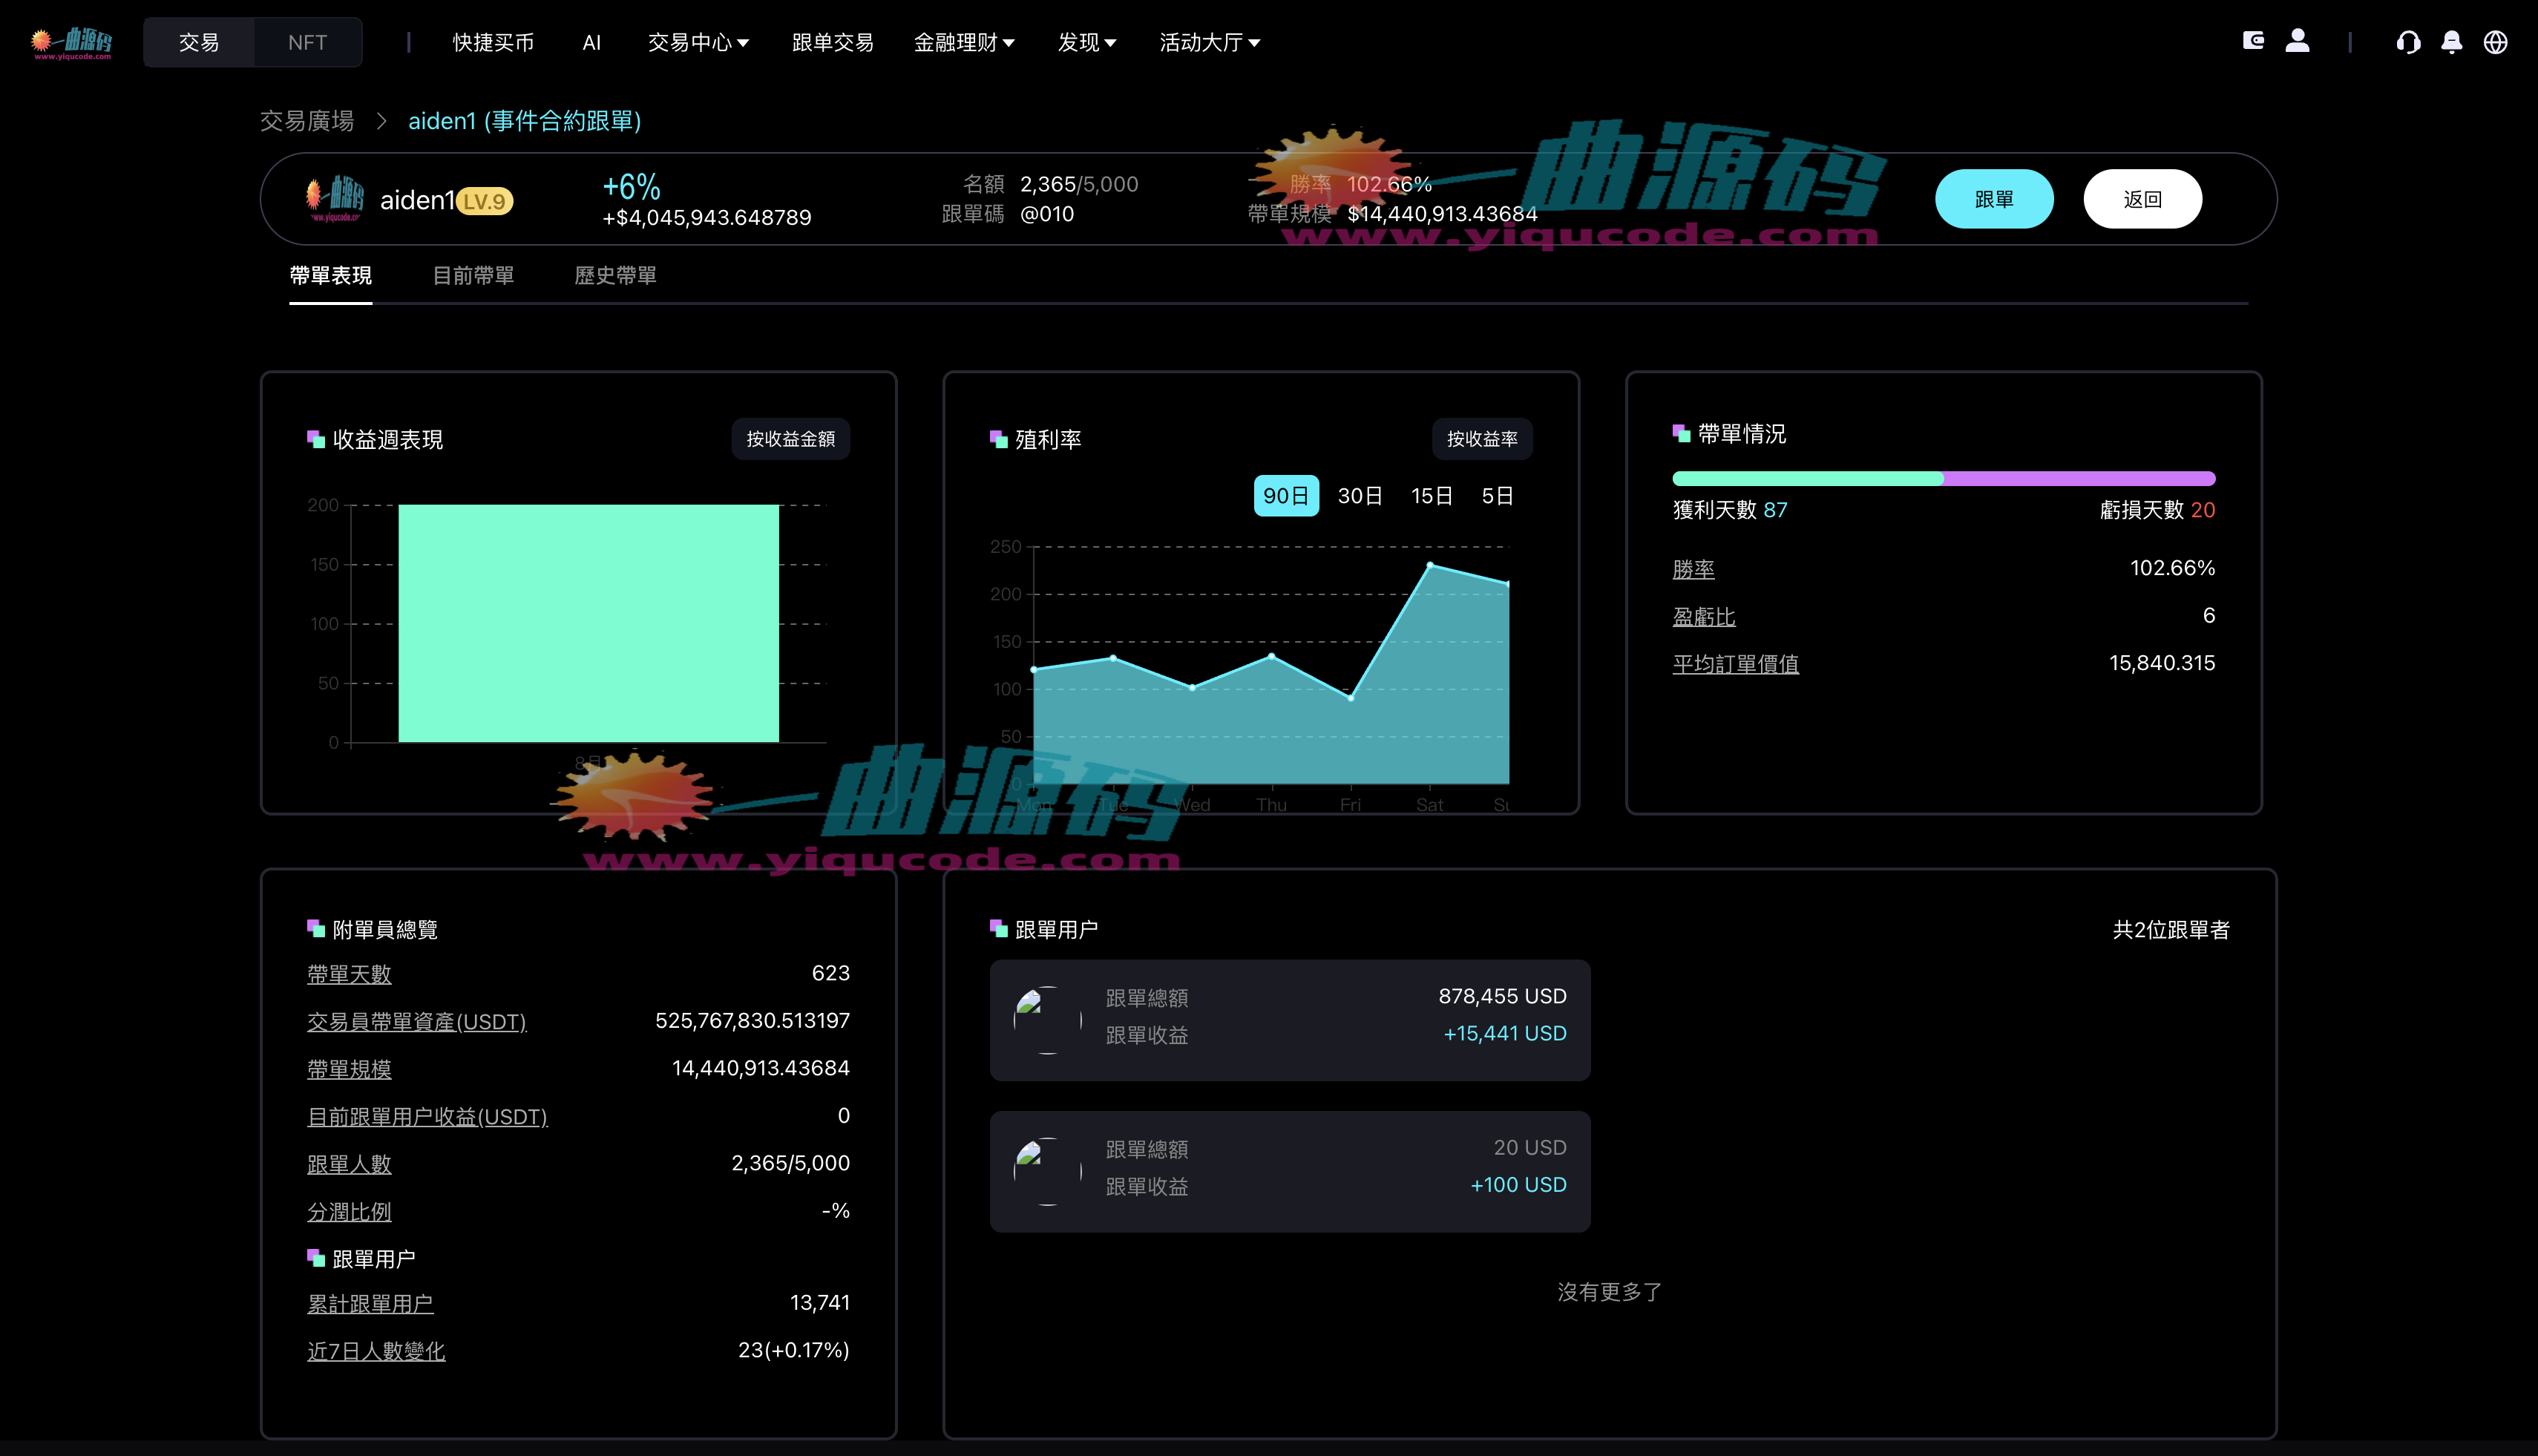Toggle 按收益率 on the profit rate chart

pos(1482,438)
